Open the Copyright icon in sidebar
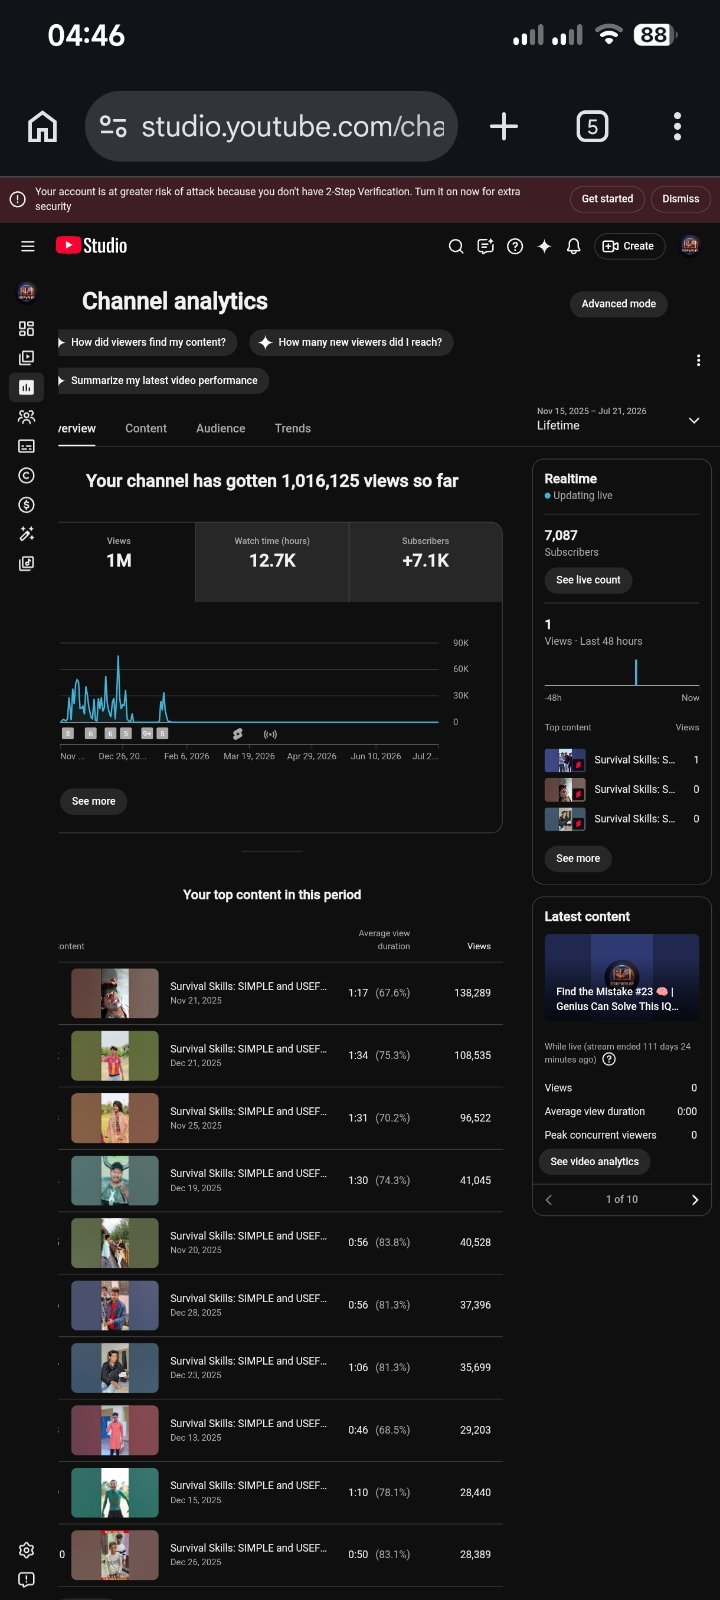Image resolution: width=720 pixels, height=1600 pixels. pyautogui.click(x=27, y=476)
